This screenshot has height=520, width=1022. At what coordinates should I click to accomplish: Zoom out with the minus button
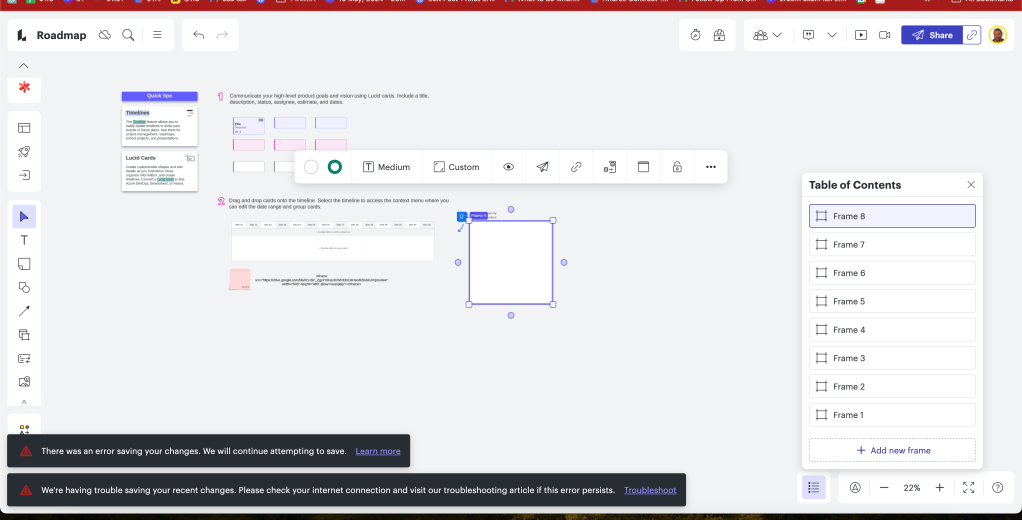[884, 487]
